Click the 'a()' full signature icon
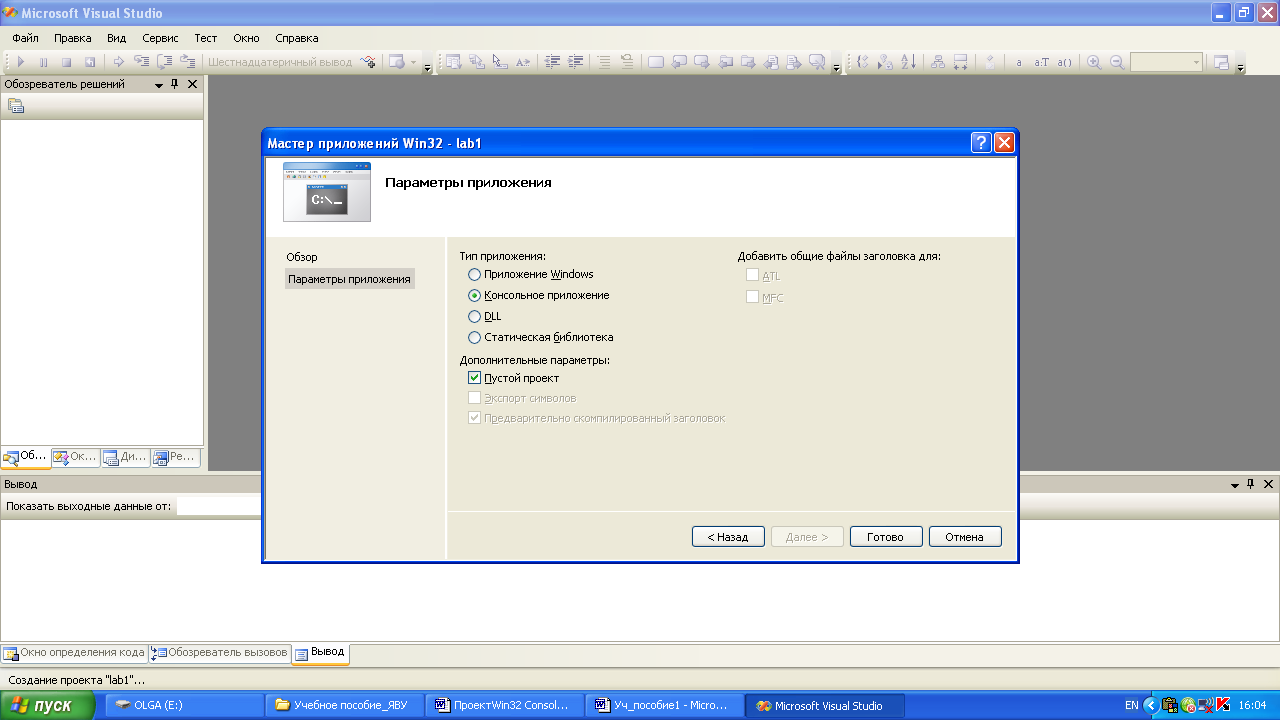This screenshot has height=720, width=1280. 1065,62
